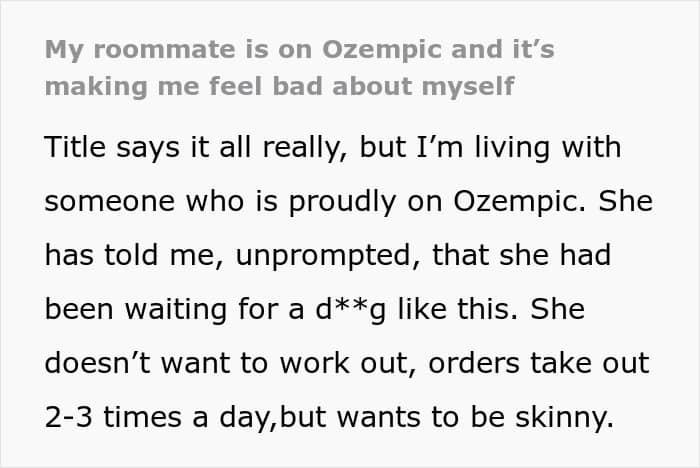700x468 pixels.
Task: Click the word 'someone' at line start
Action: [109, 202]
